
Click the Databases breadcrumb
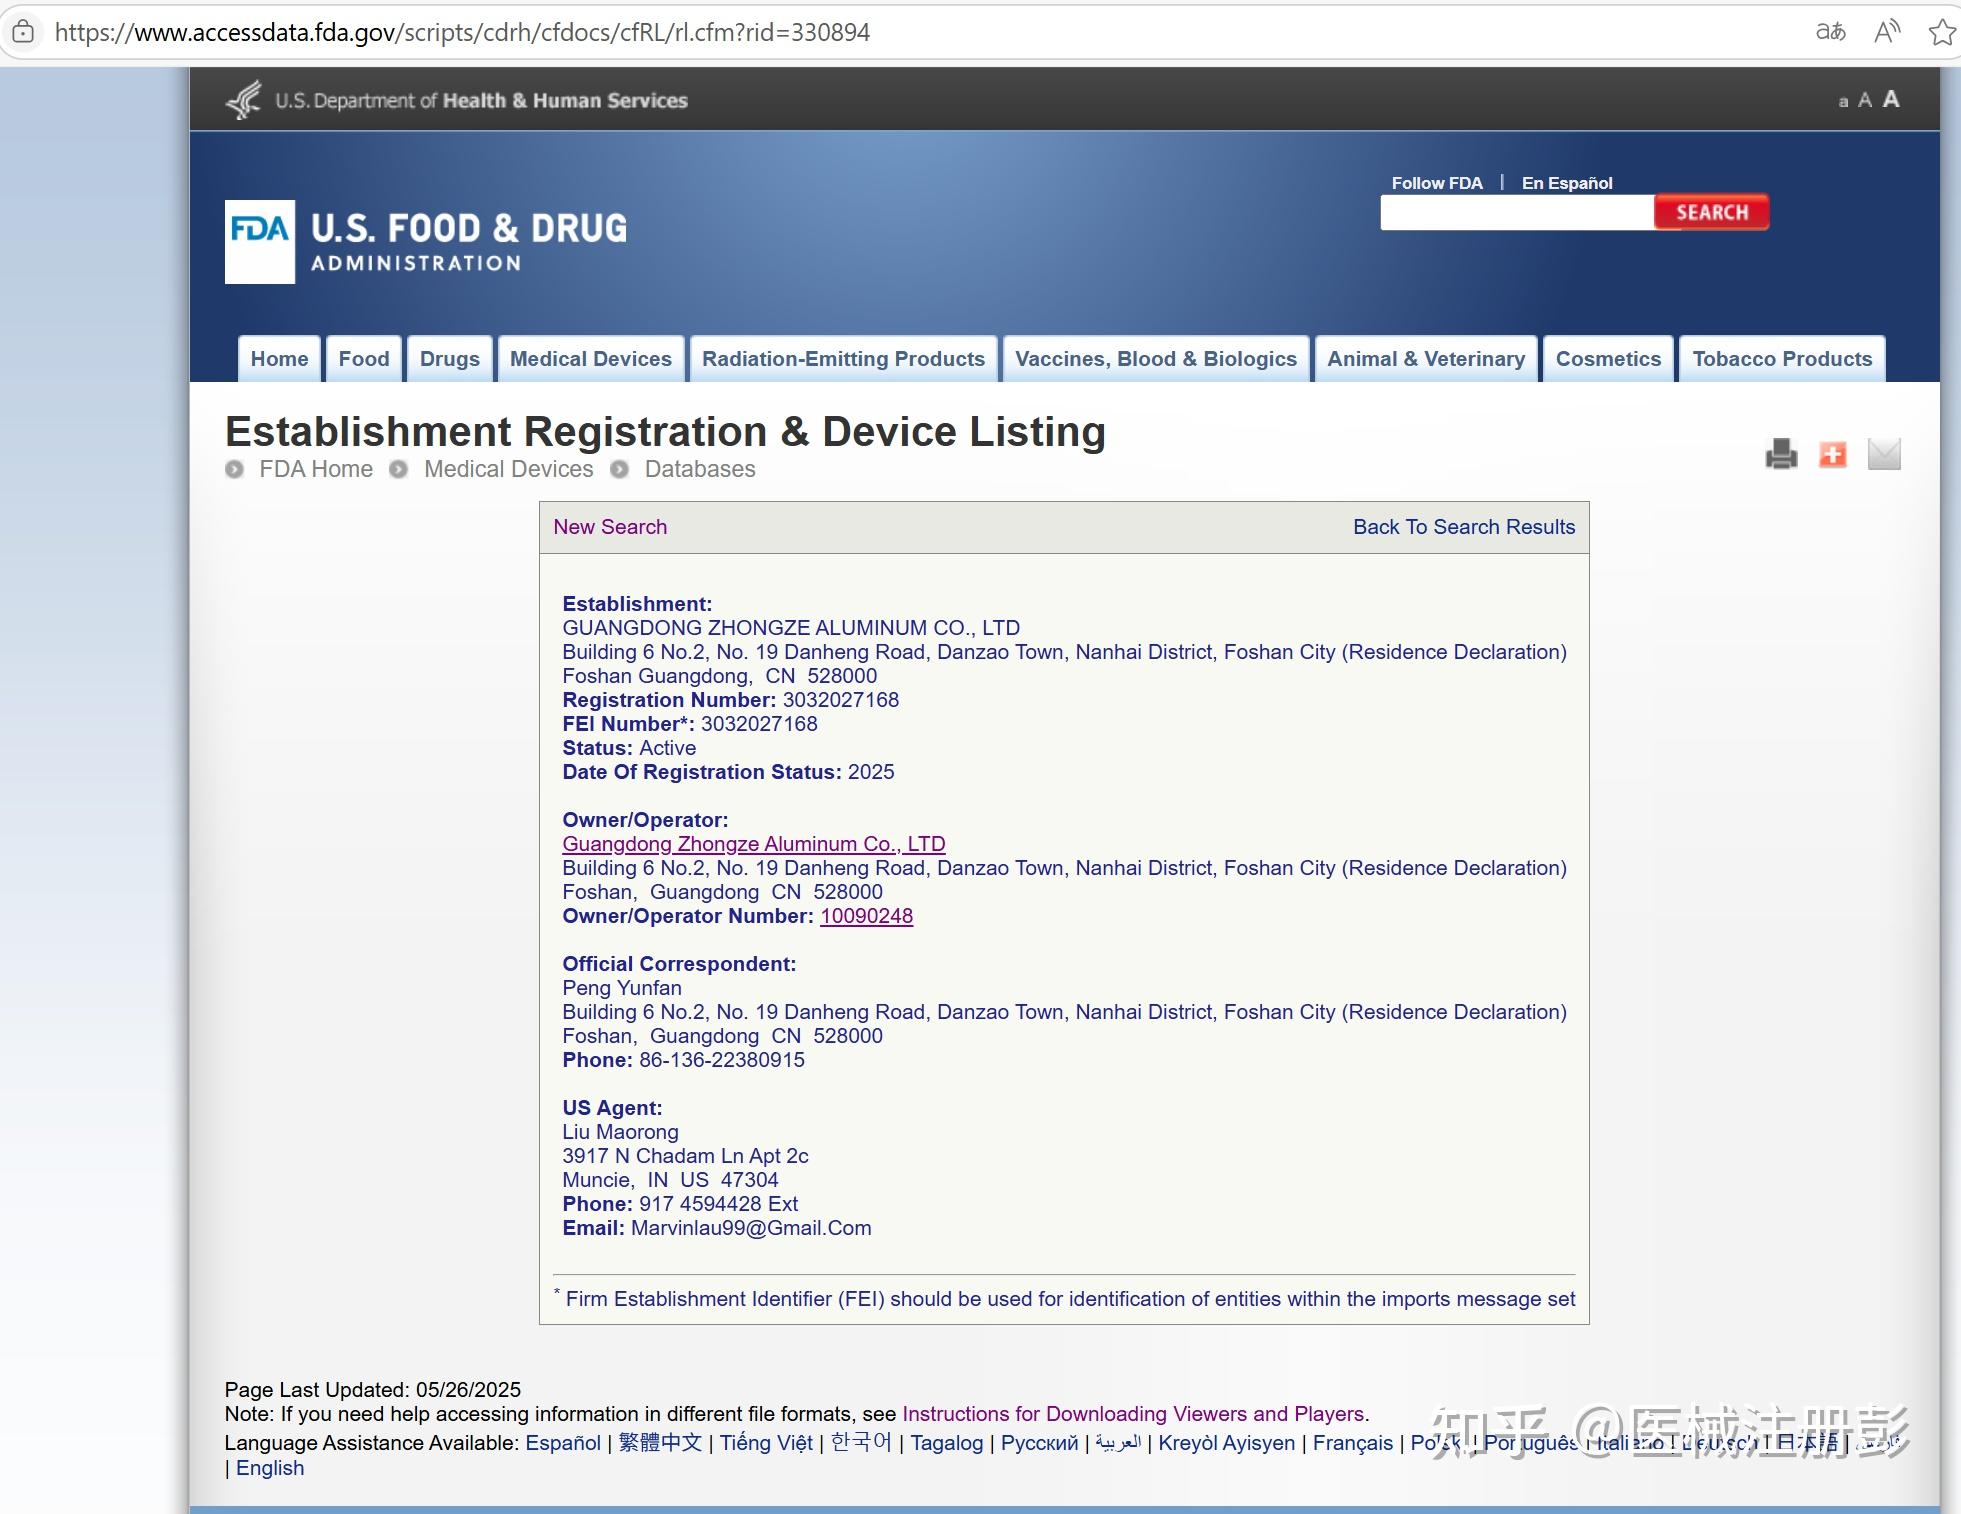coord(700,469)
